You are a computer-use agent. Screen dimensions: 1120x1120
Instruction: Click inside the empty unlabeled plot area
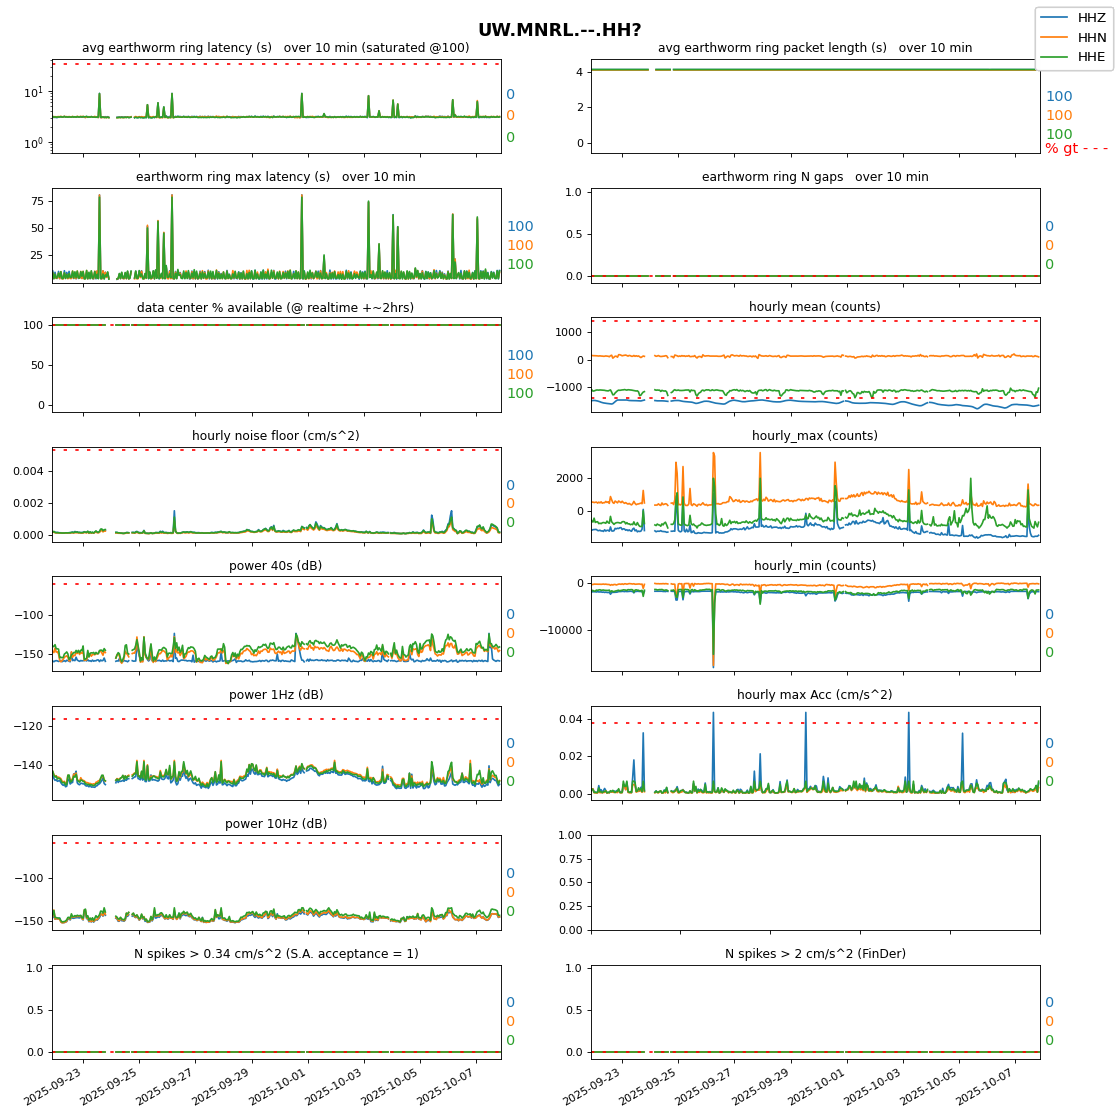(814, 882)
